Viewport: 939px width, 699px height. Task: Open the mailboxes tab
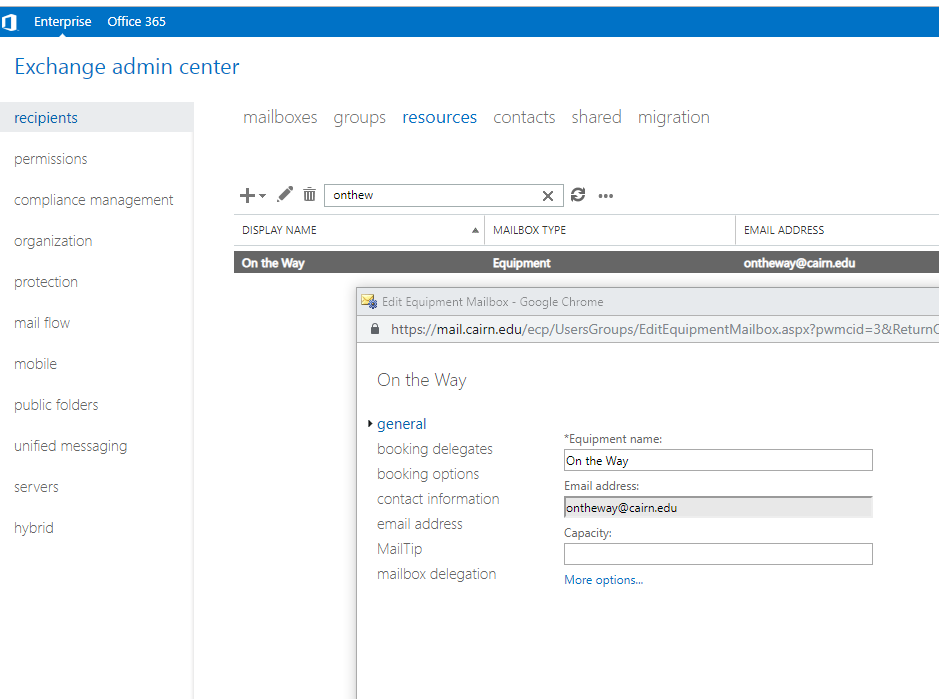point(280,117)
